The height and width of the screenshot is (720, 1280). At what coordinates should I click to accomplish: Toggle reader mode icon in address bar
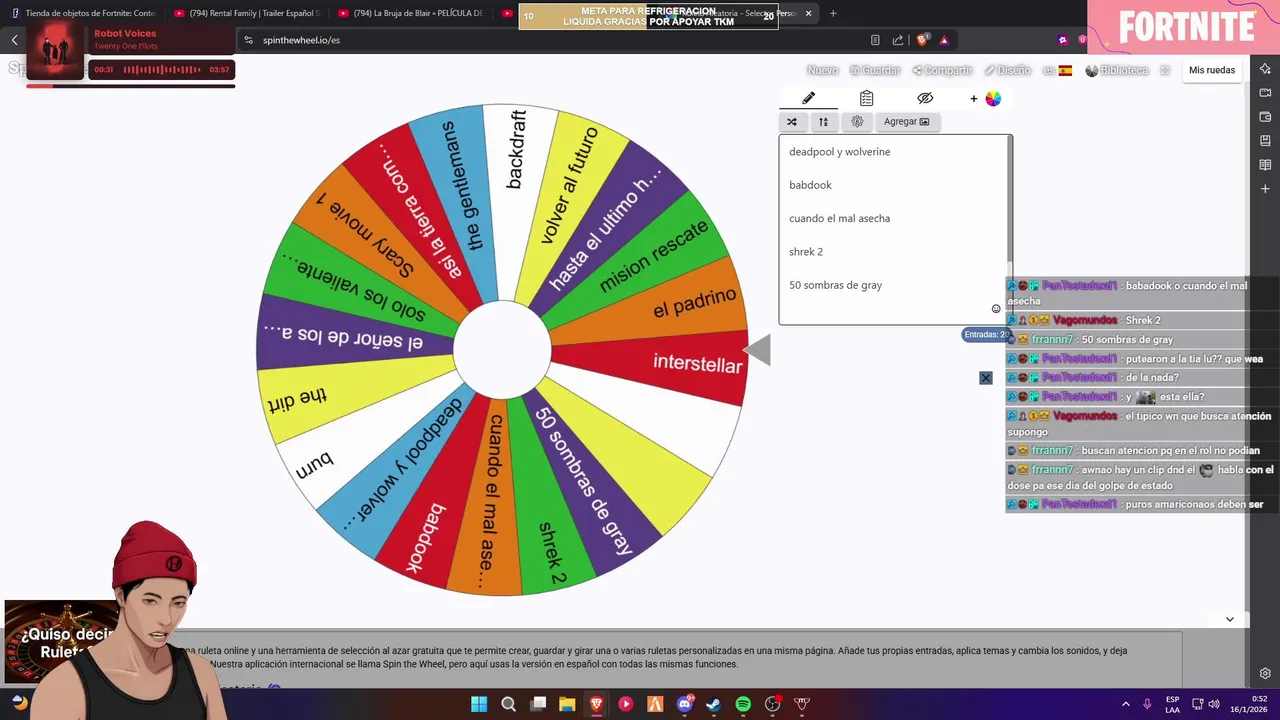[875, 40]
